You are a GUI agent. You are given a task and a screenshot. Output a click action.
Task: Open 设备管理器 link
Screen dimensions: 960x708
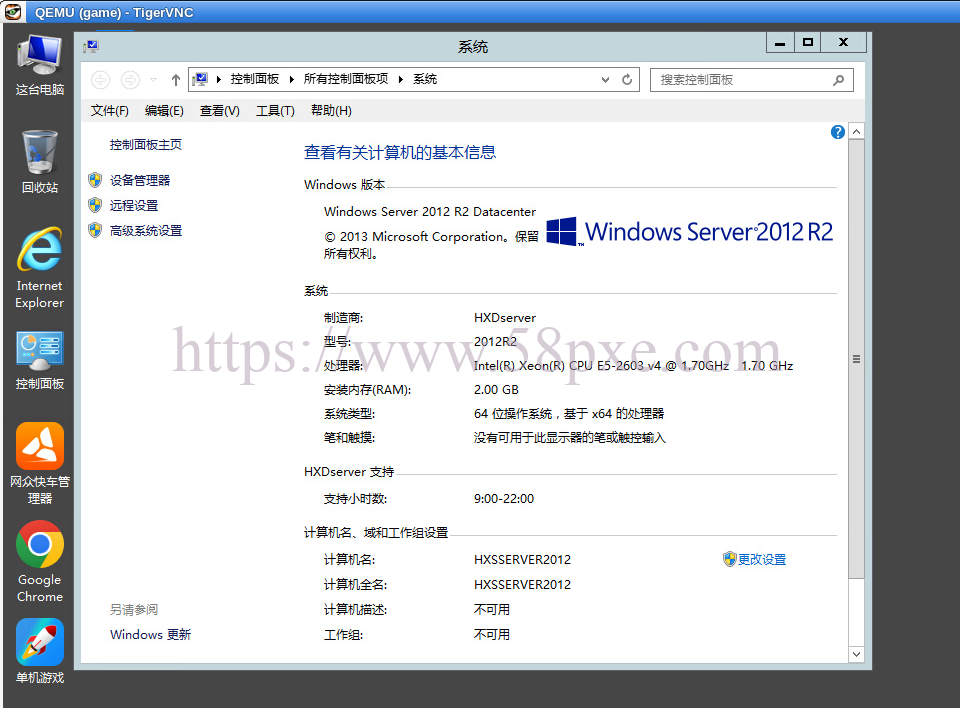(140, 181)
